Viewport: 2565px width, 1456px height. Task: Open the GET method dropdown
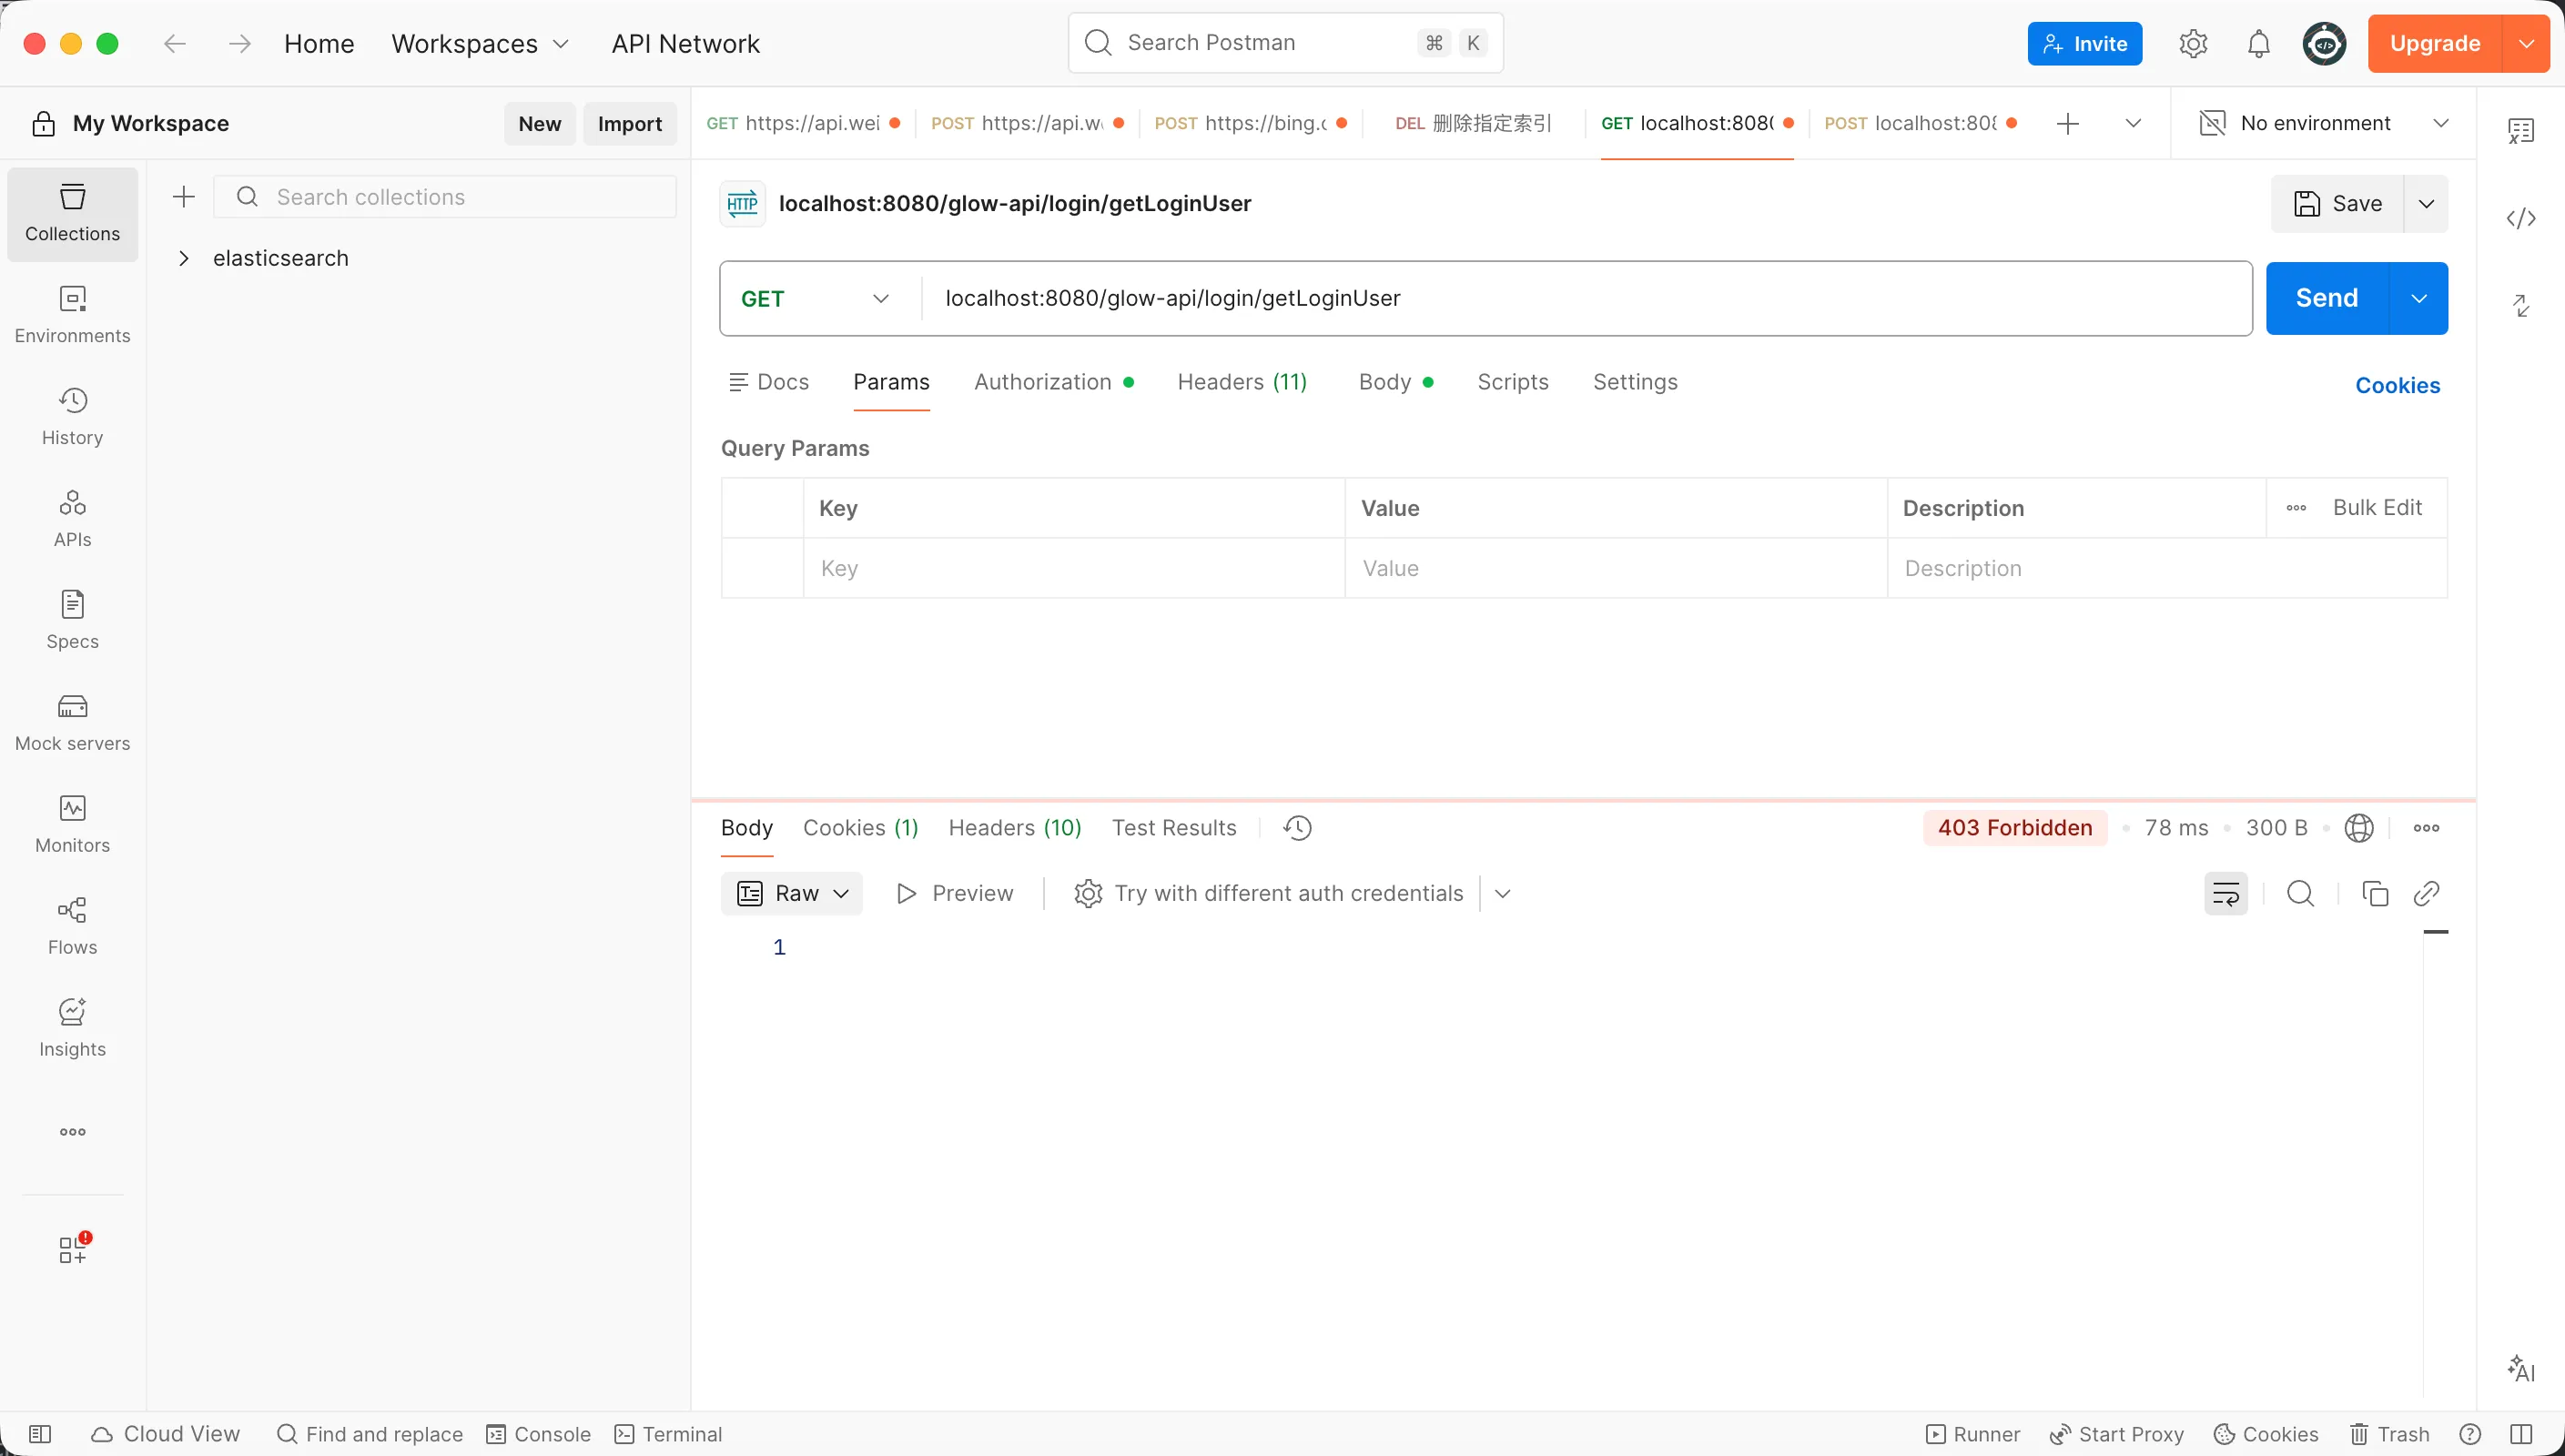pos(814,299)
